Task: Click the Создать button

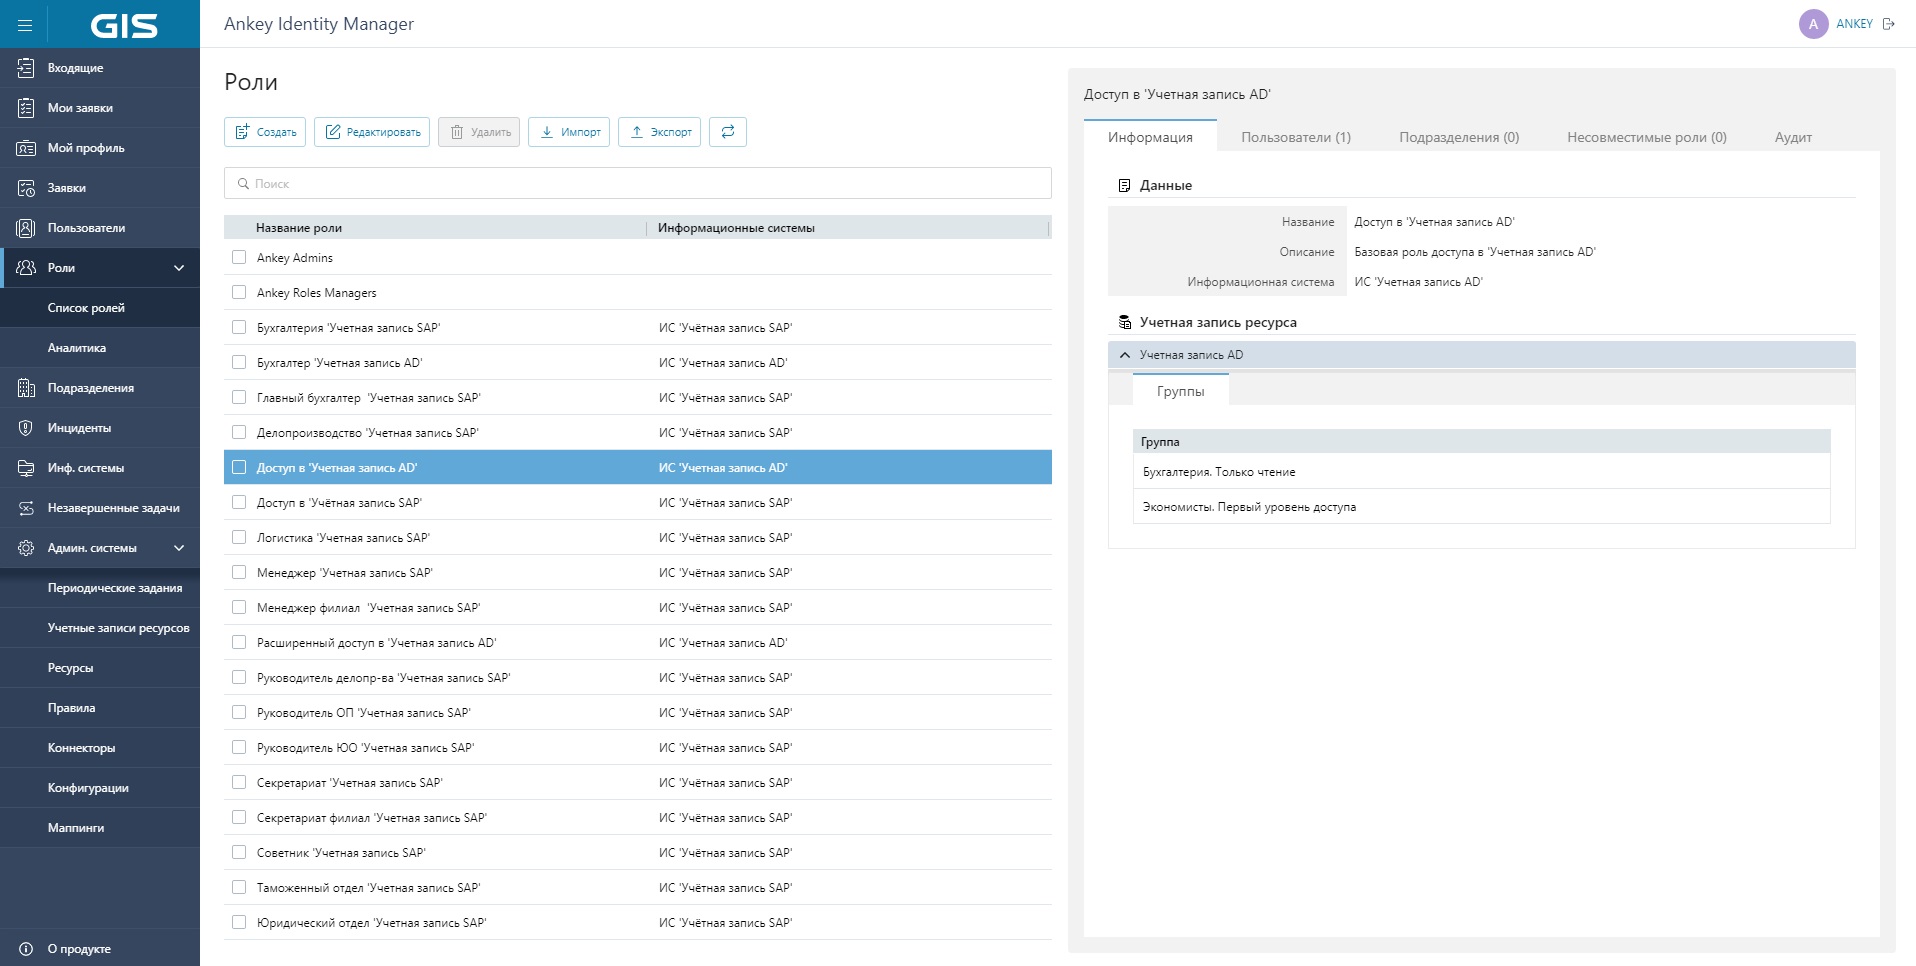Action: (x=265, y=132)
